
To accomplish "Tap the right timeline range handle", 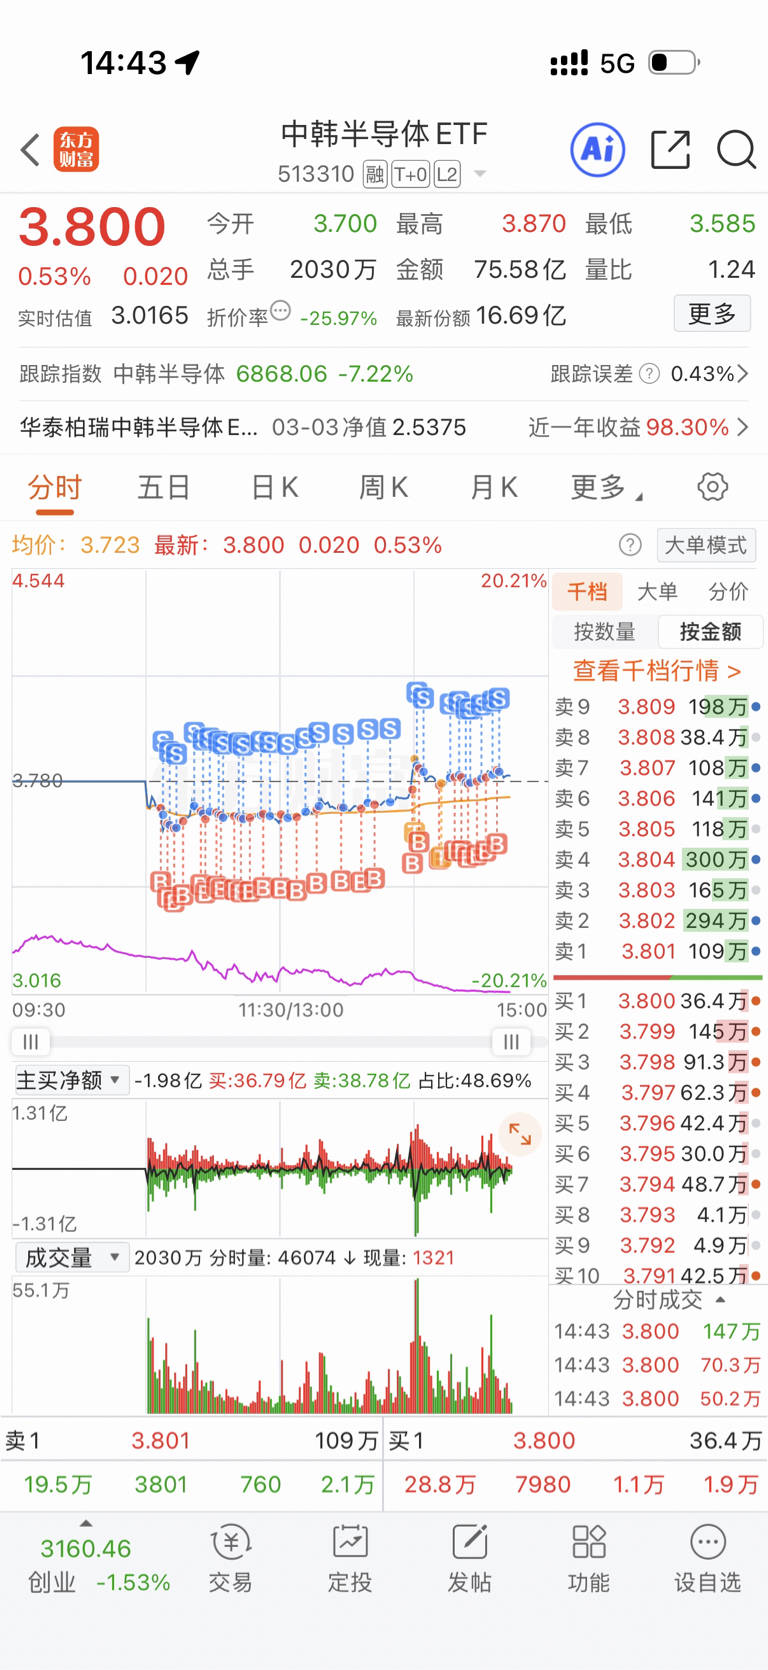I will tap(511, 1042).
